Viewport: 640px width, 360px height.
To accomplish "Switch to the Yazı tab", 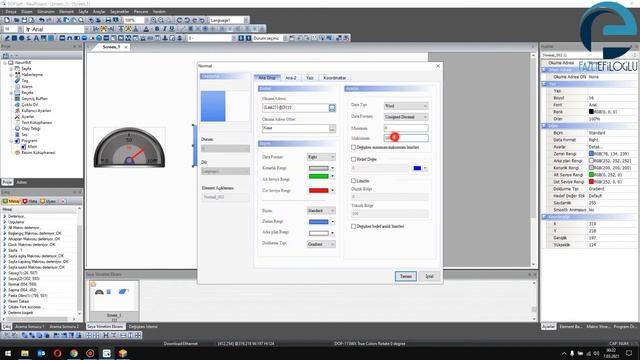I will coord(310,78).
